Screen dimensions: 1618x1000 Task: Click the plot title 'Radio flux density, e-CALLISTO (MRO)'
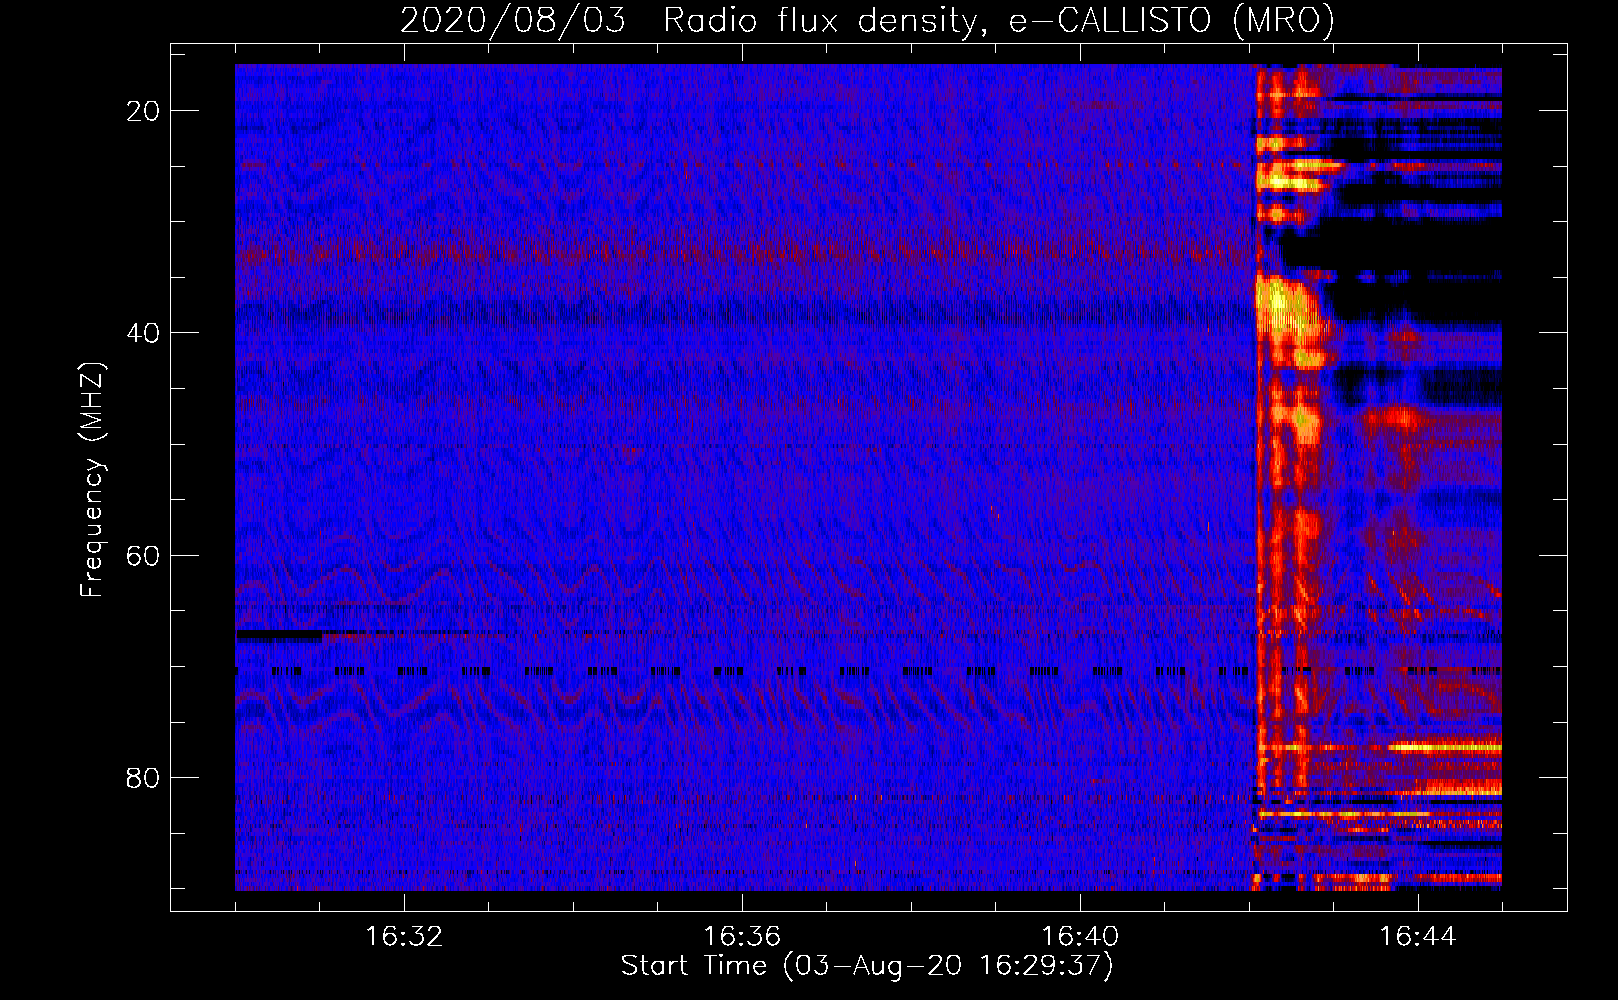pyautogui.click(x=998, y=20)
